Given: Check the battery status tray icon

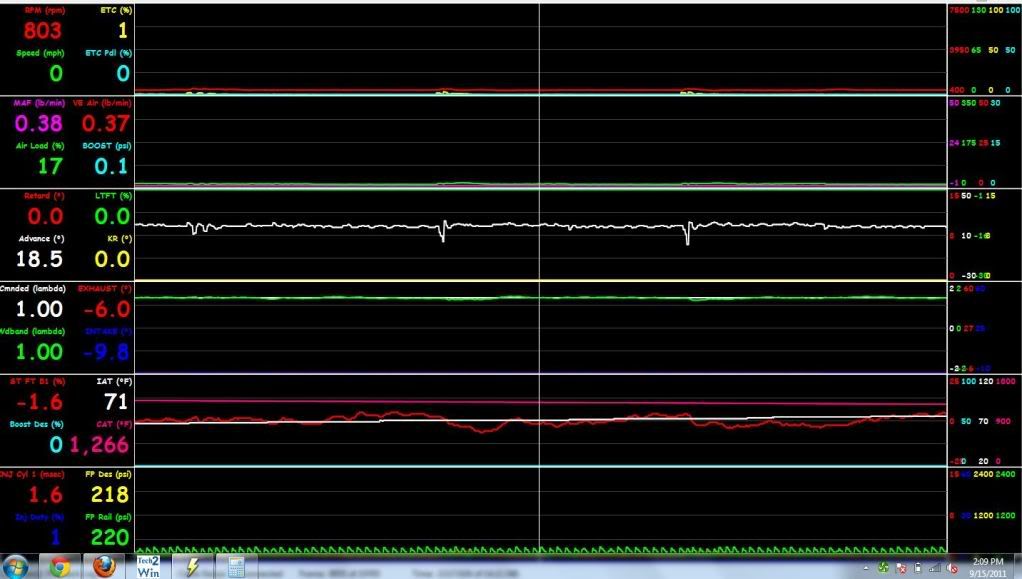Looking at the screenshot, I should point(918,568).
